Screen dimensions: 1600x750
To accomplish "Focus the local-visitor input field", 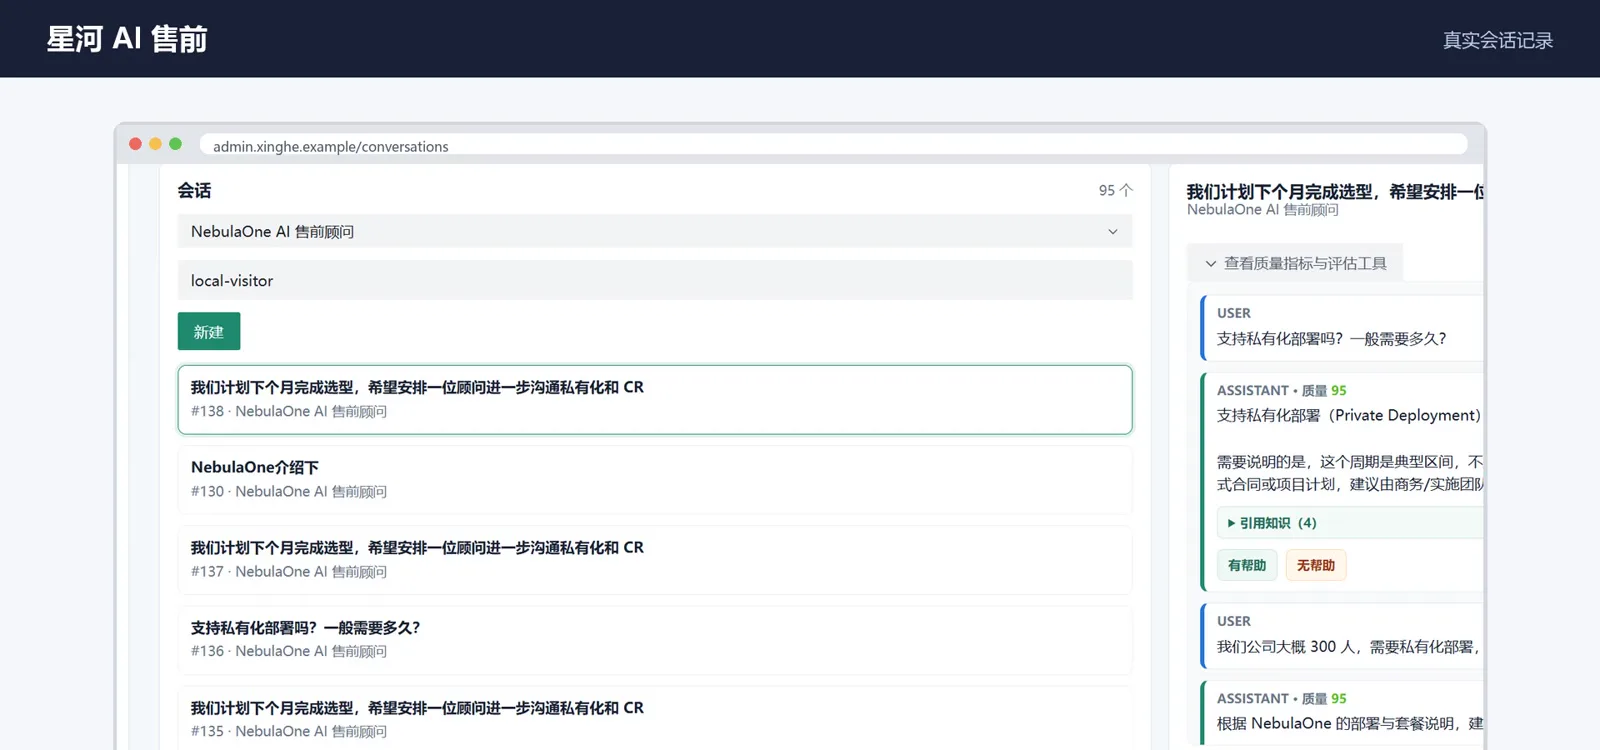I will pyautogui.click(x=655, y=280).
